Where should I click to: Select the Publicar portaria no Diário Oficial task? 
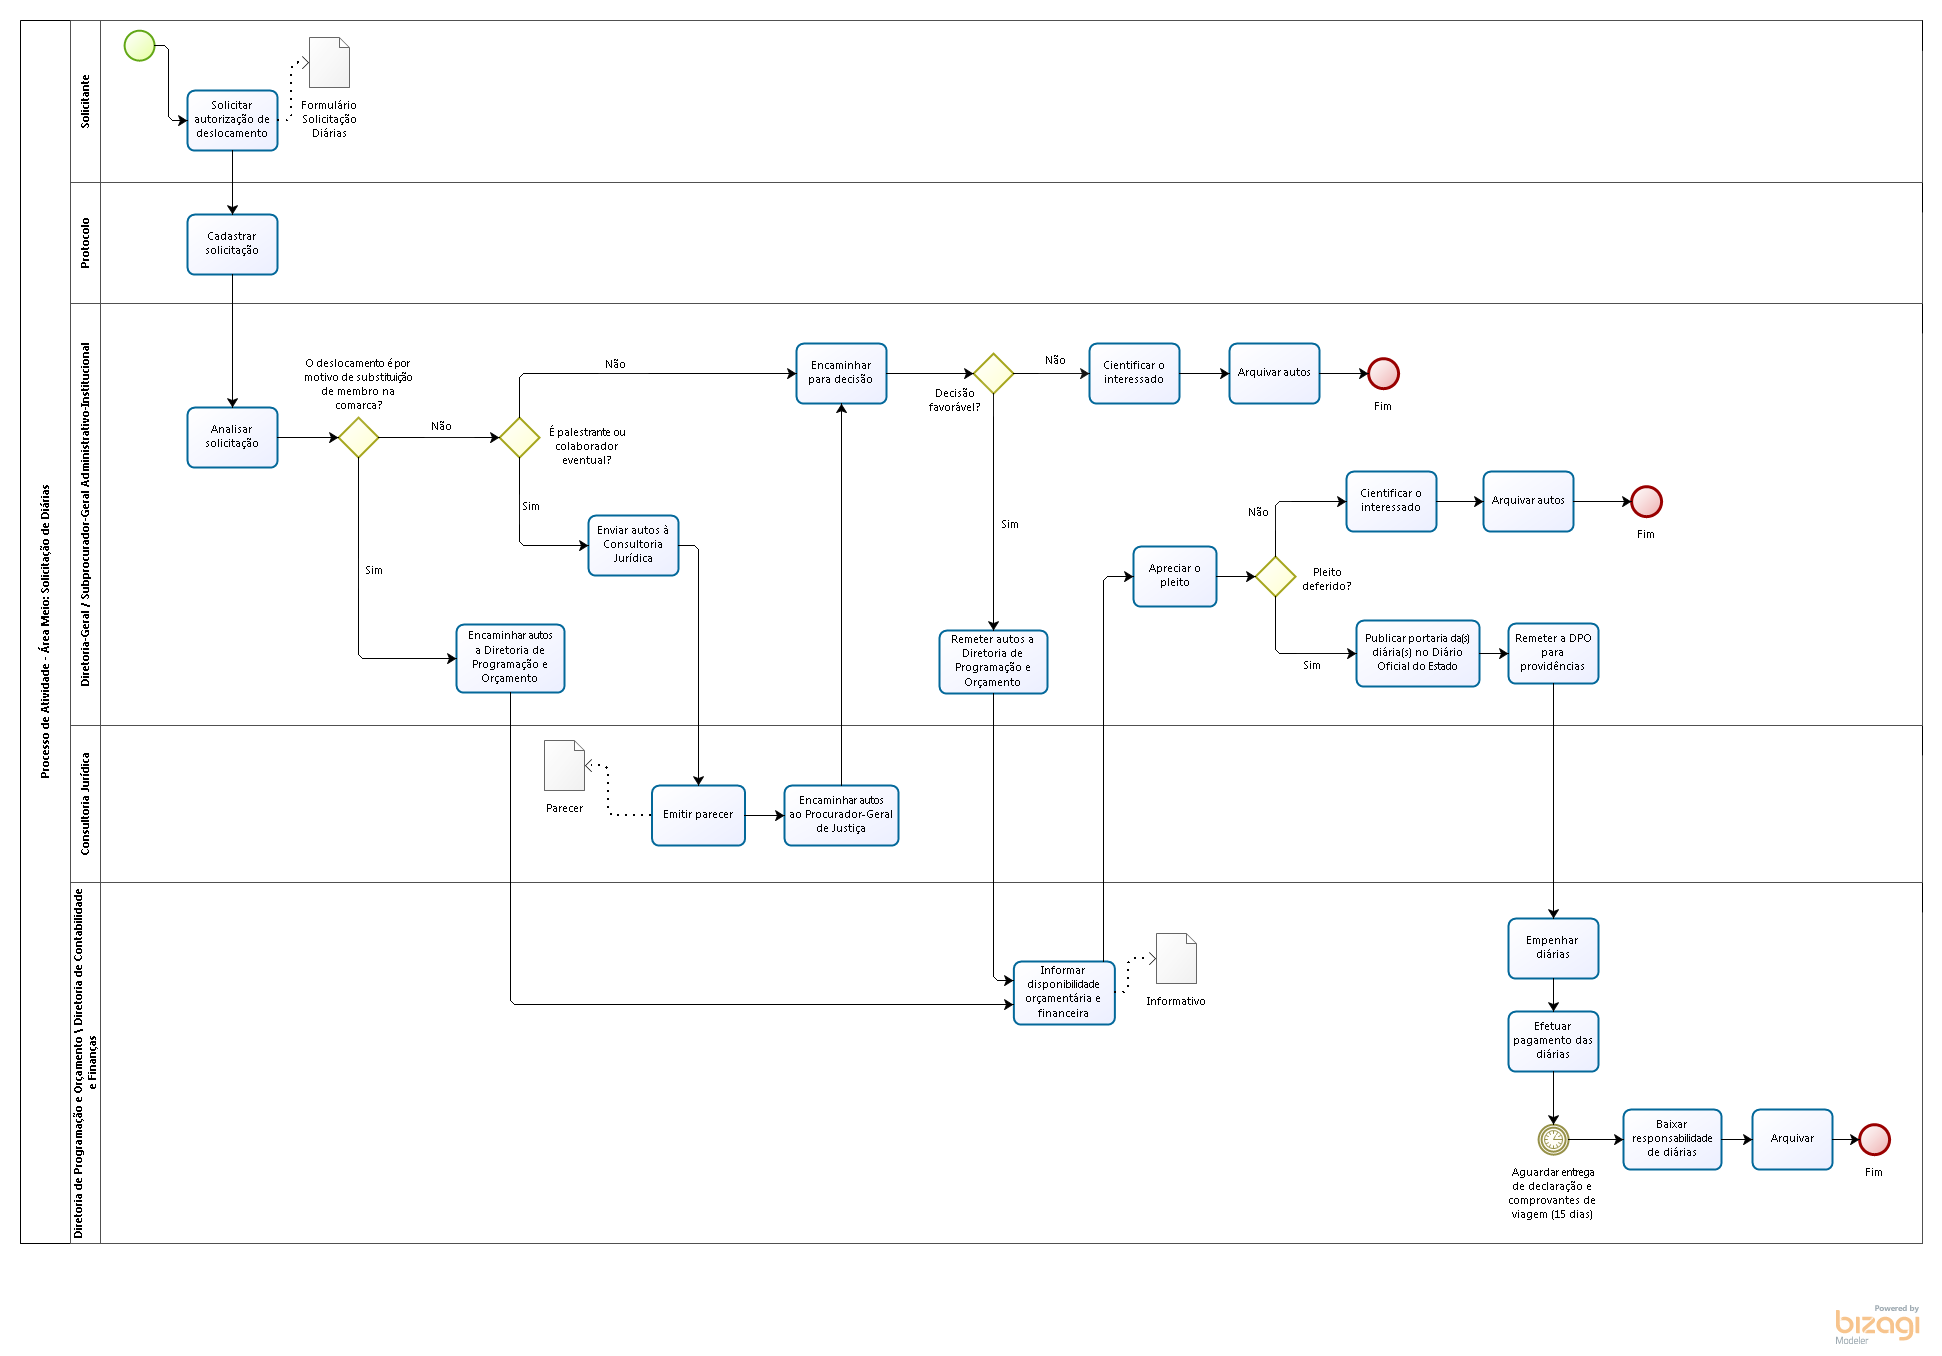[1417, 653]
